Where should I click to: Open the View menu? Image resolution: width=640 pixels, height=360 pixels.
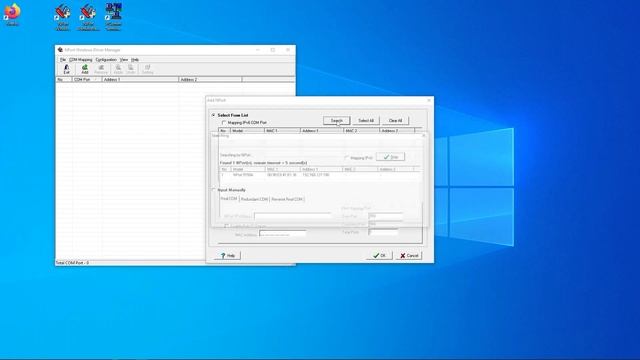point(124,60)
